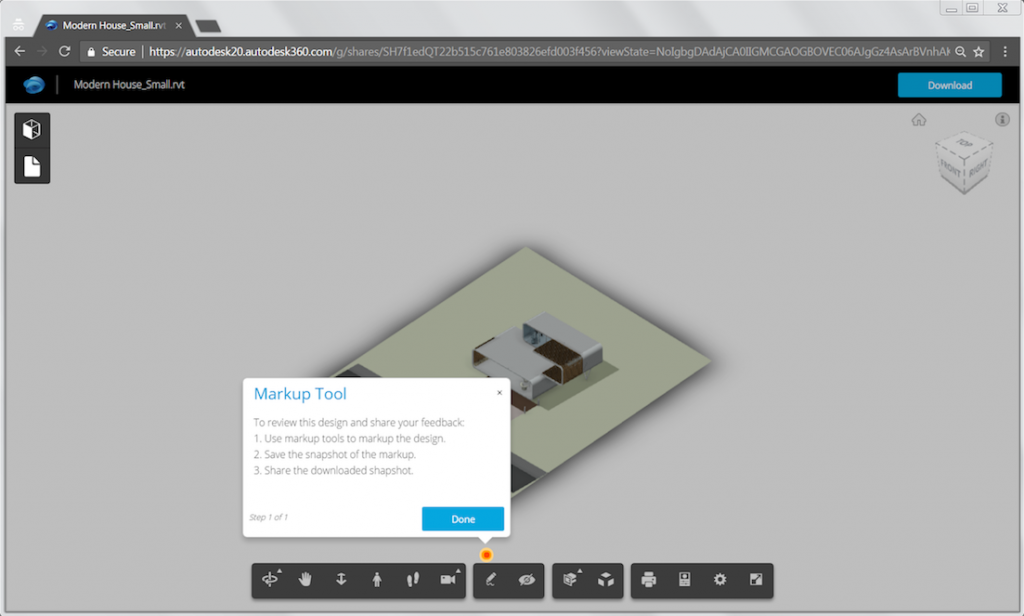Click the ViewCube RIGHT face

[x=978, y=169]
